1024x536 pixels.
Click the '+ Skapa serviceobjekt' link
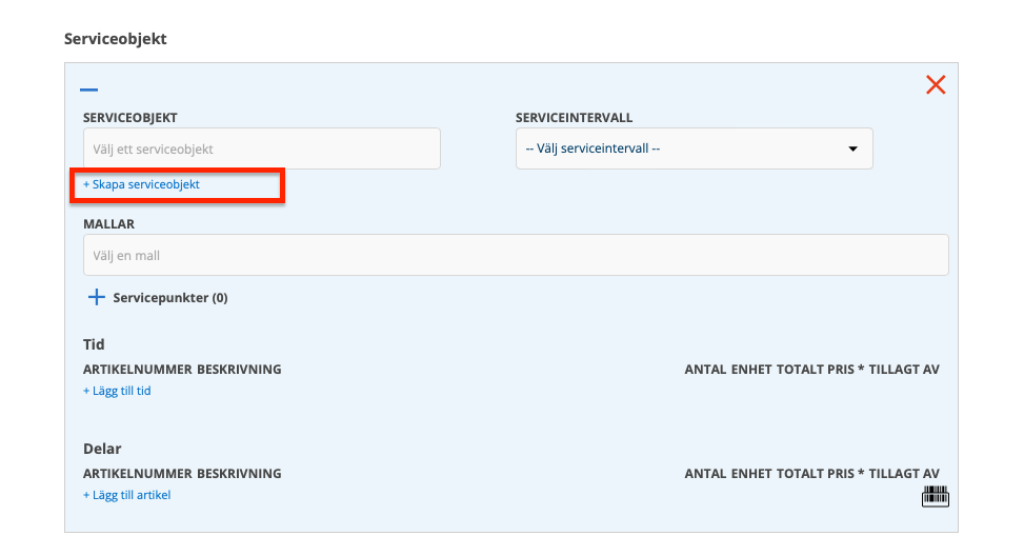(141, 185)
